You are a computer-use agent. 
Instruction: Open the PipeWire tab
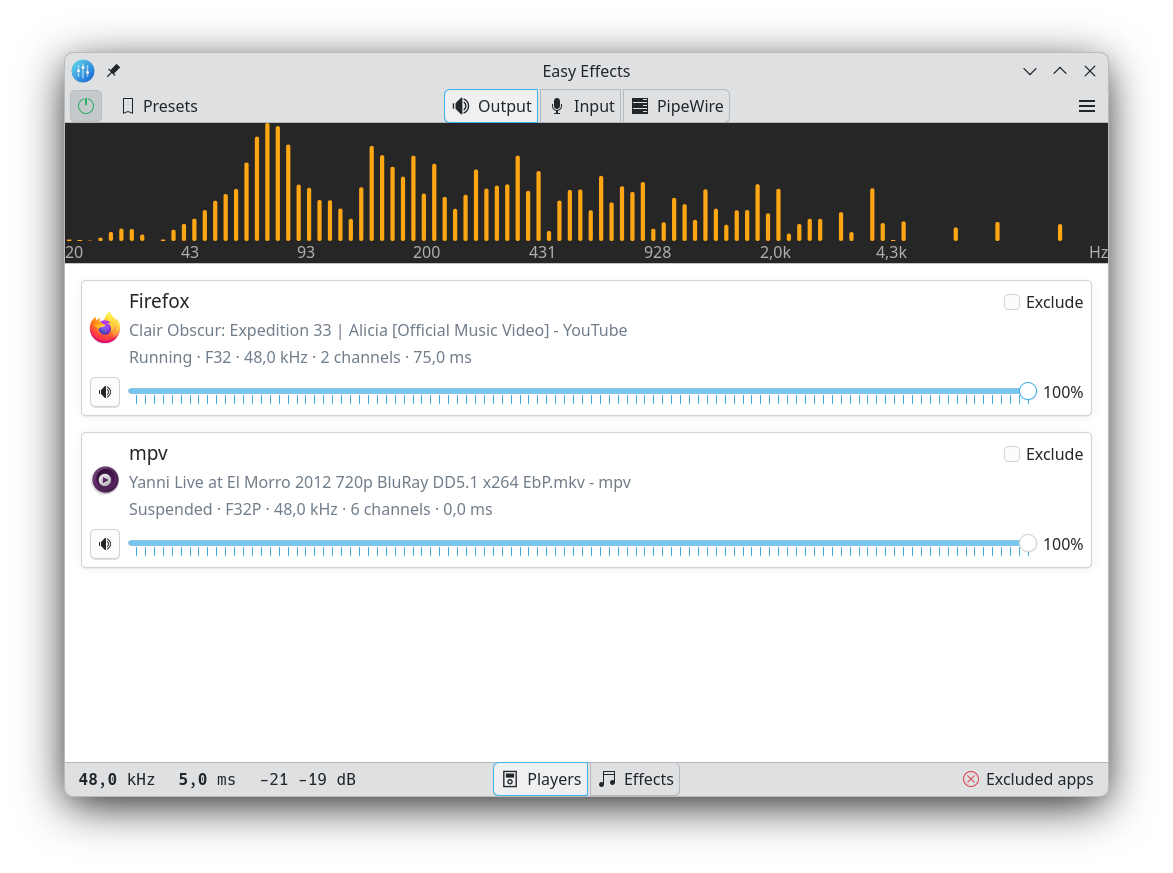[x=677, y=106]
